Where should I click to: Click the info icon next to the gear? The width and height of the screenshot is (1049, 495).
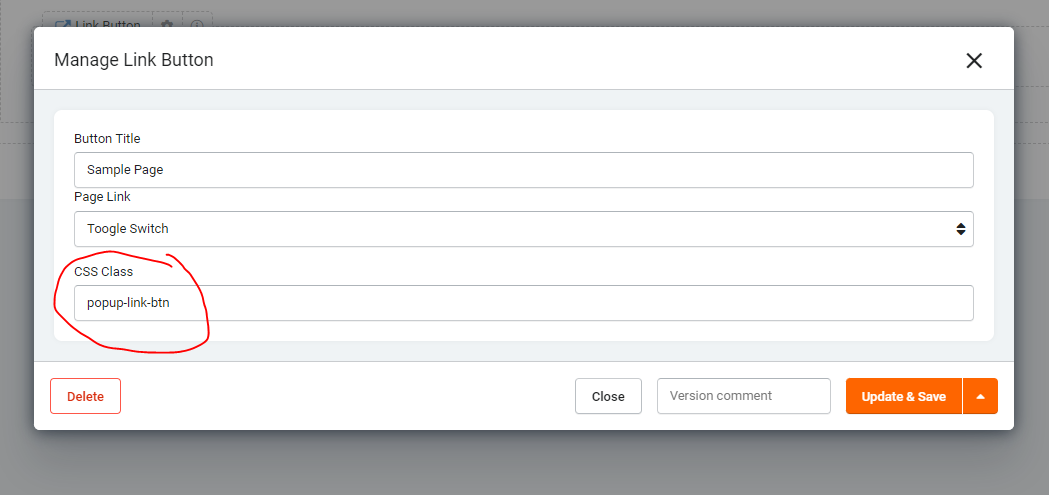[197, 24]
